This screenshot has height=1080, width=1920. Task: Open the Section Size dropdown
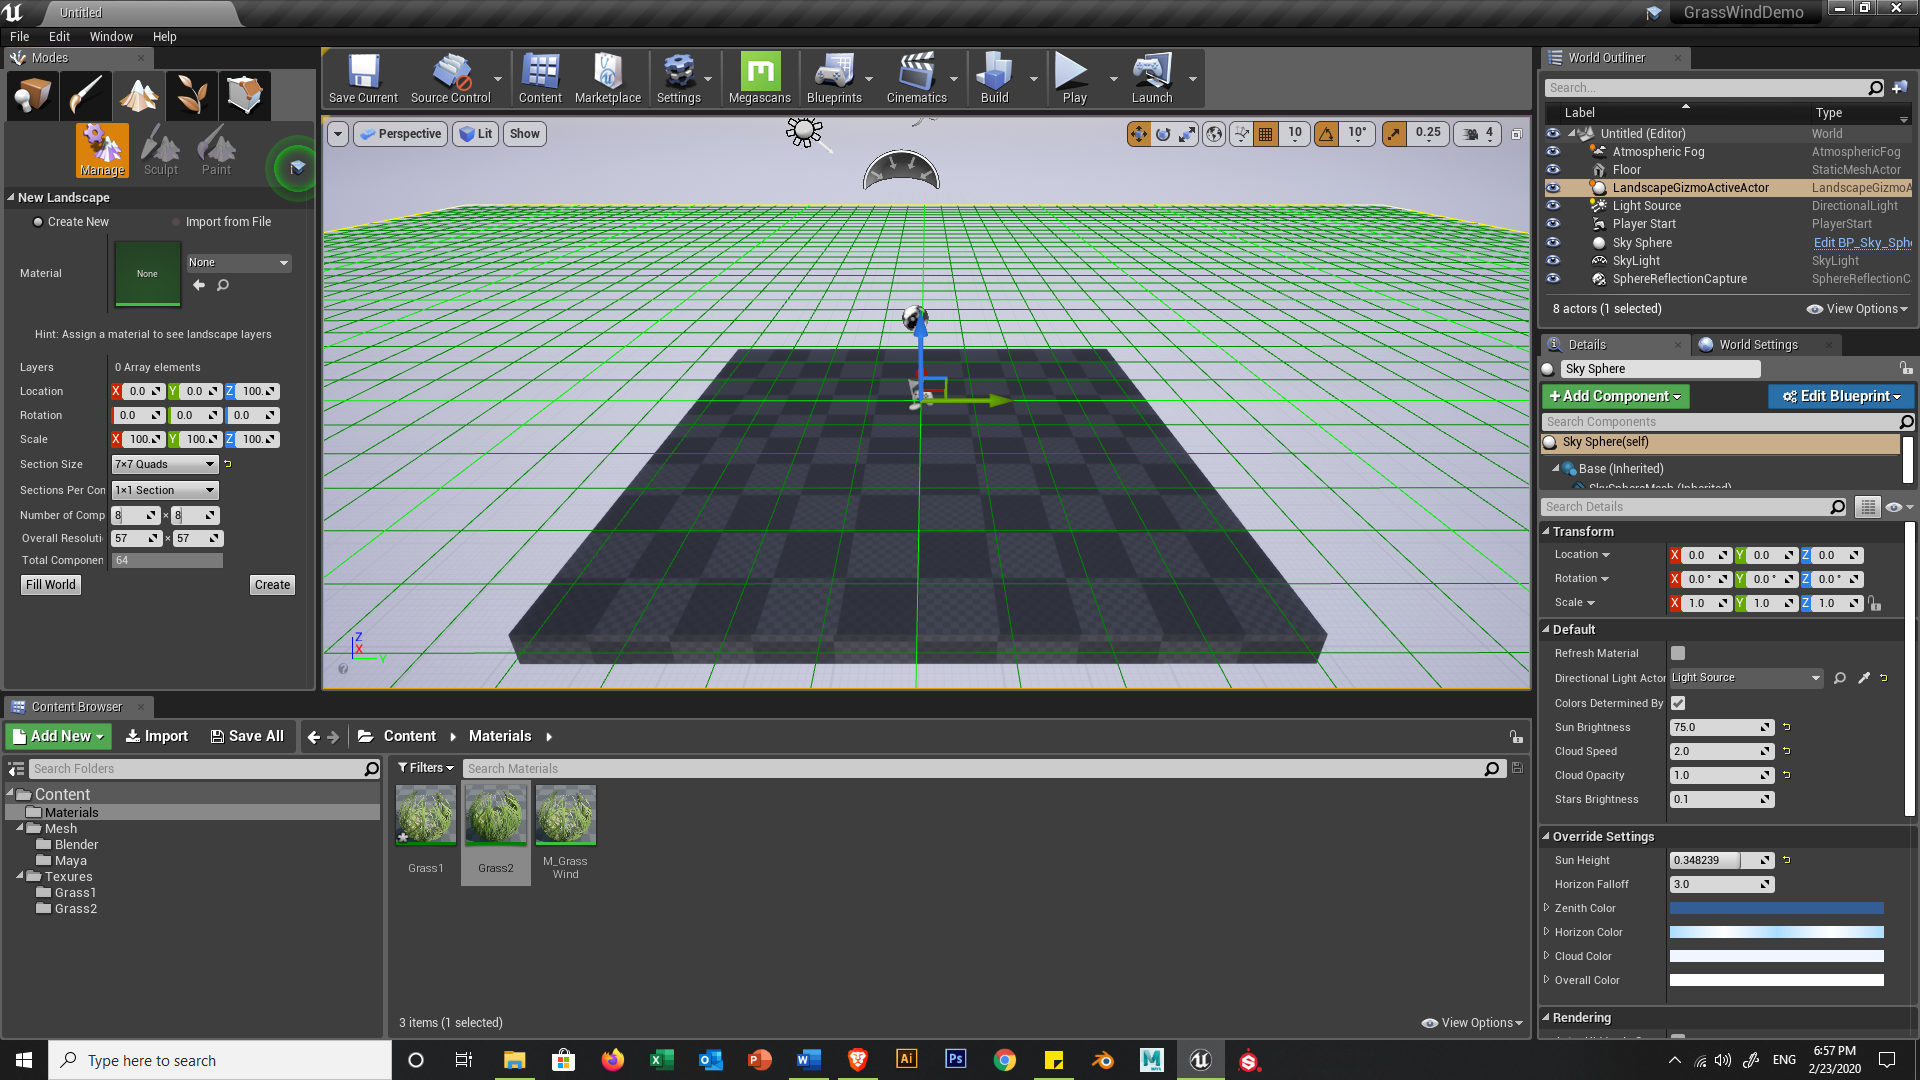(x=165, y=464)
